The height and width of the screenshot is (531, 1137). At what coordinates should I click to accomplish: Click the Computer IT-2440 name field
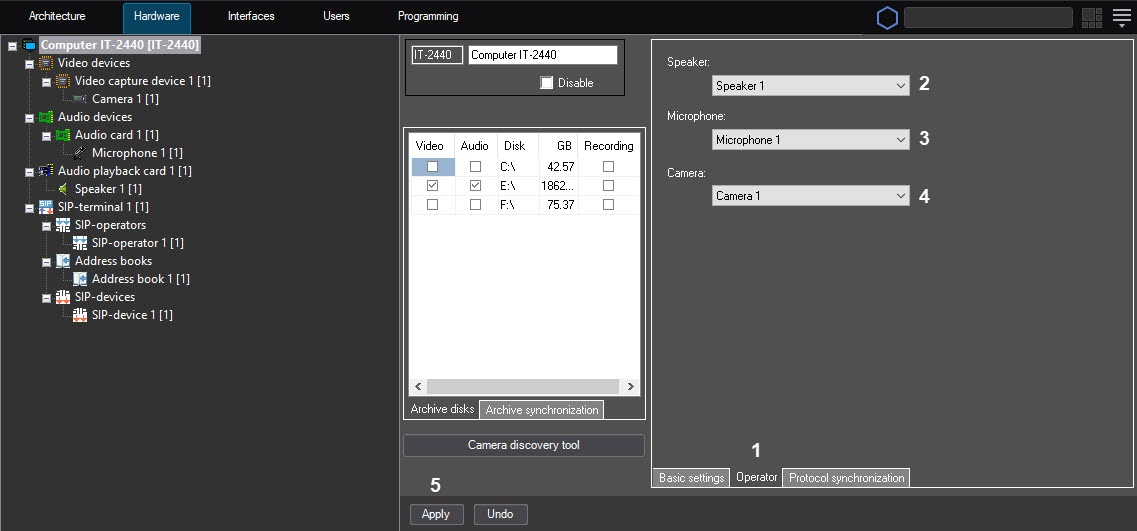pos(542,55)
